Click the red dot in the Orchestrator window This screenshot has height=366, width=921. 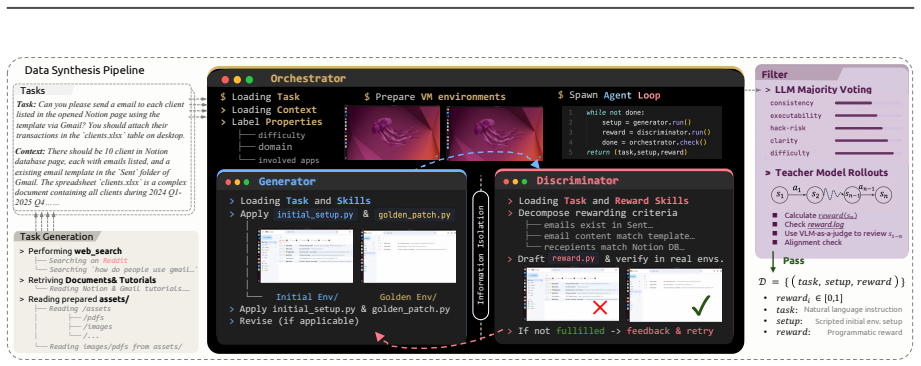click(225, 79)
